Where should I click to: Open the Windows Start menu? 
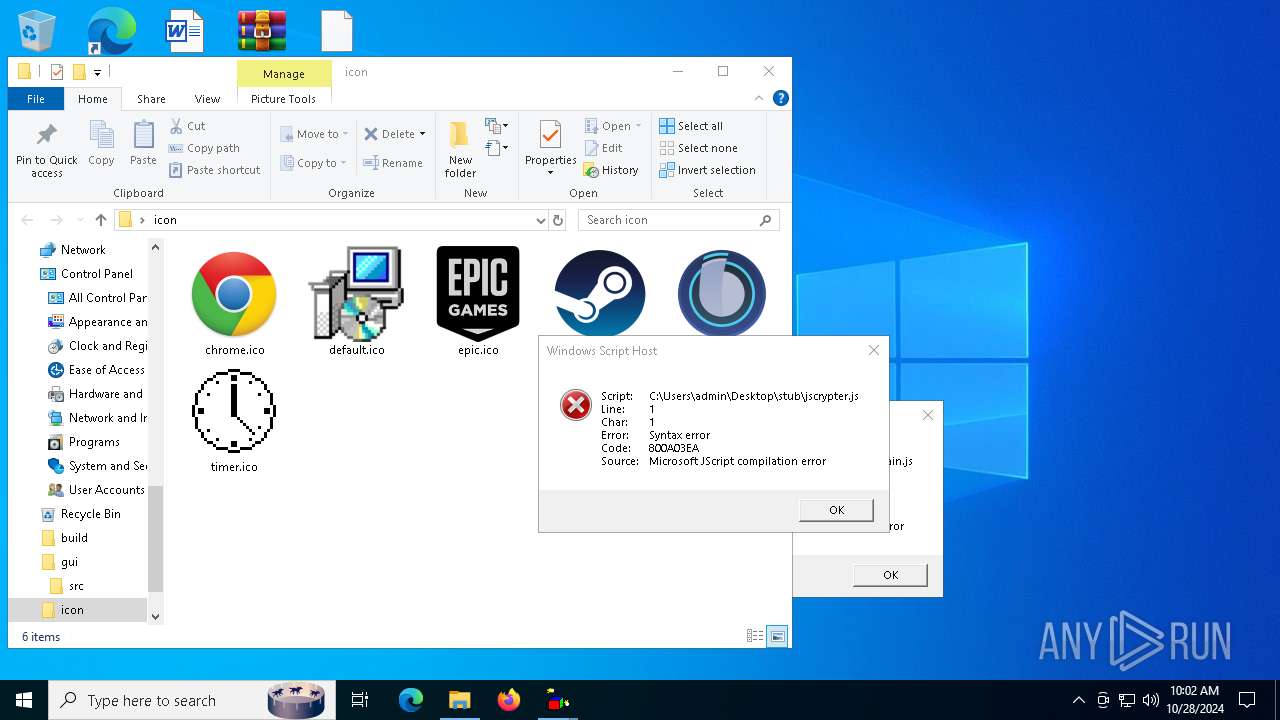(x=24, y=700)
